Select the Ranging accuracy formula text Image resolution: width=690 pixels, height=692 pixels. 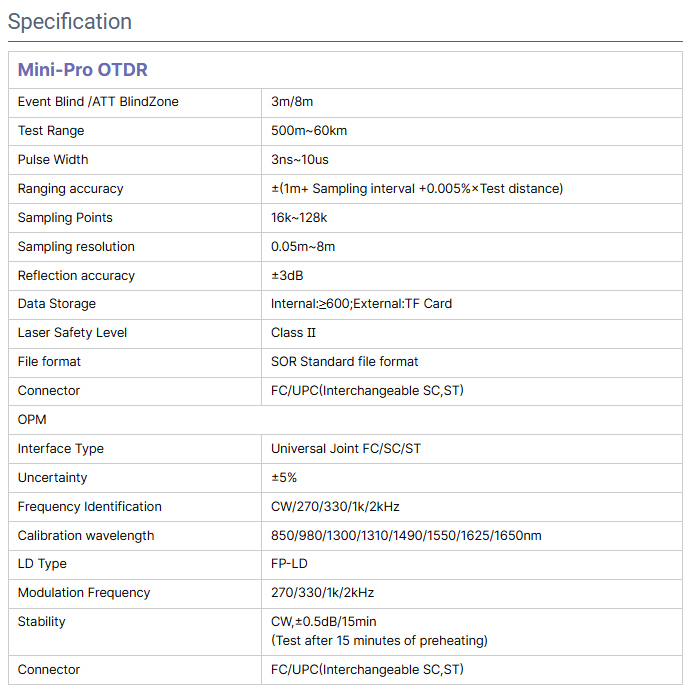(x=417, y=189)
